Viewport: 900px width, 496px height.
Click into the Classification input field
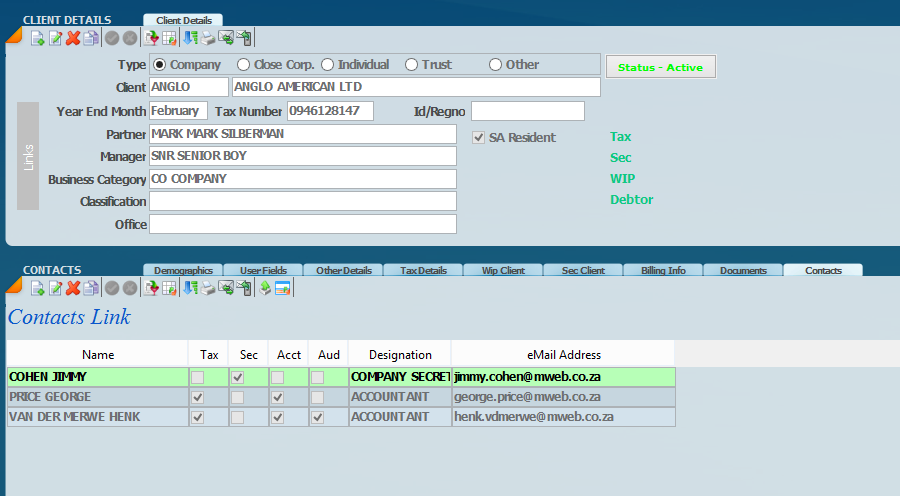(302, 202)
